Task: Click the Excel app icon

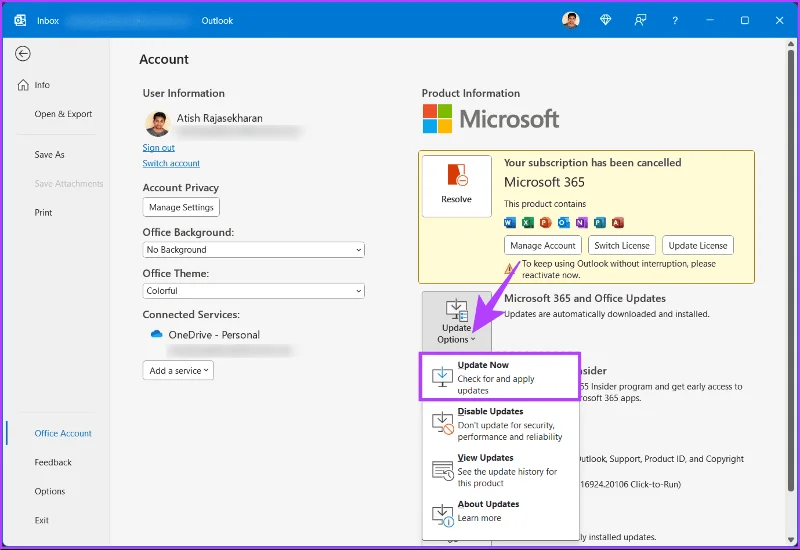Action: pyautogui.click(x=528, y=222)
